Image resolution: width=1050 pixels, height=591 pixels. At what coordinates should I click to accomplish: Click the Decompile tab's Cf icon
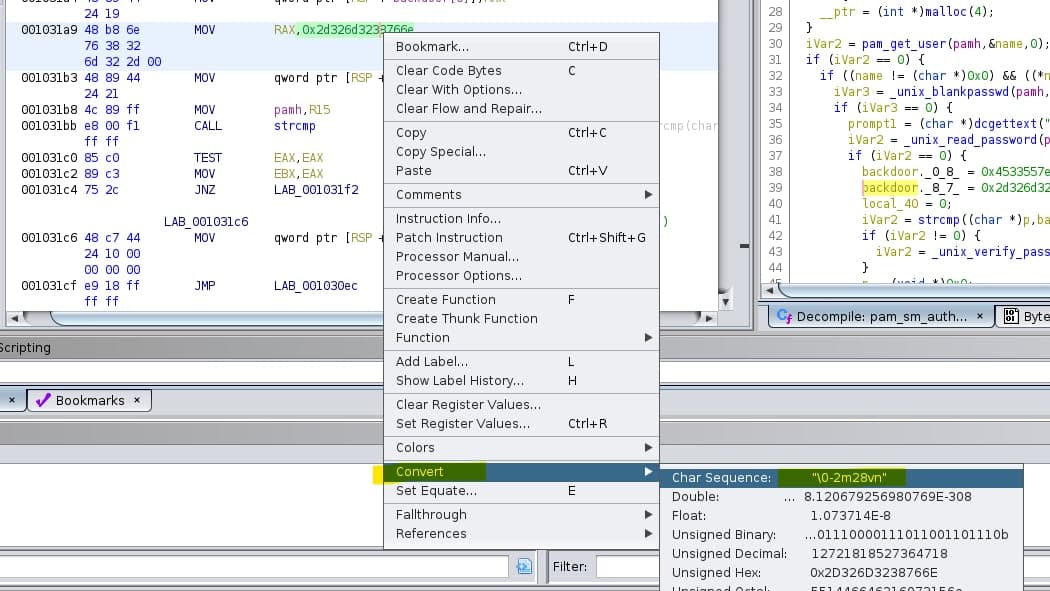(x=784, y=316)
